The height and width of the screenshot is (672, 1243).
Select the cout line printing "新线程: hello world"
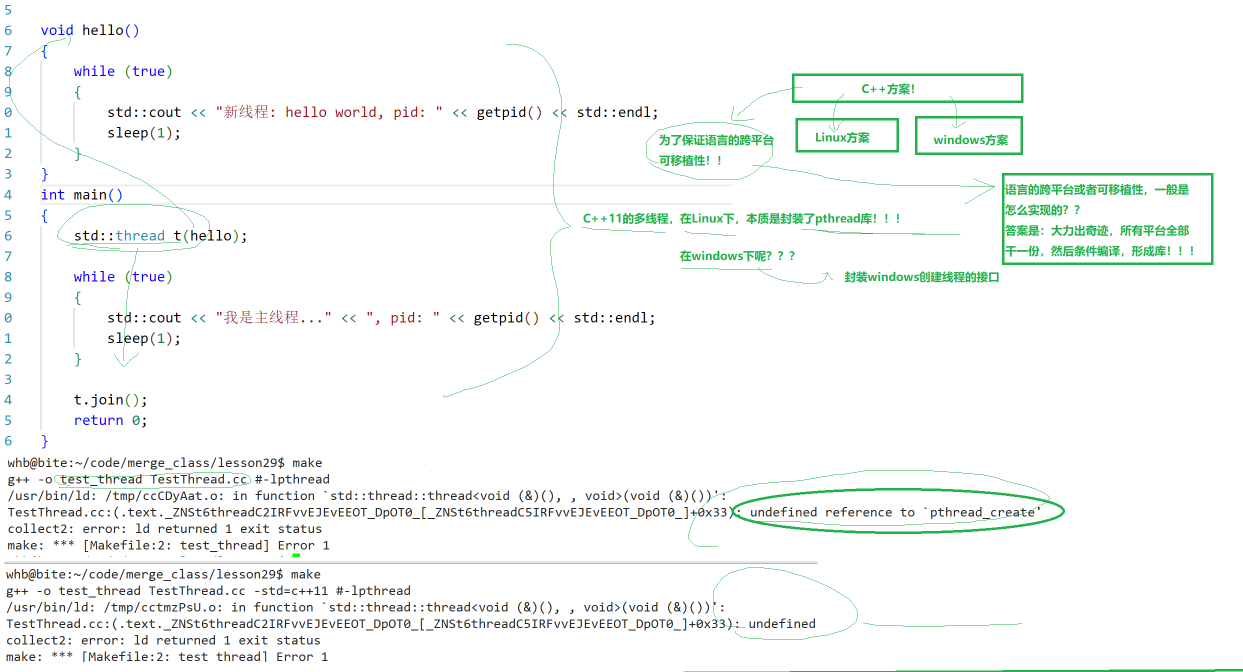(383, 113)
